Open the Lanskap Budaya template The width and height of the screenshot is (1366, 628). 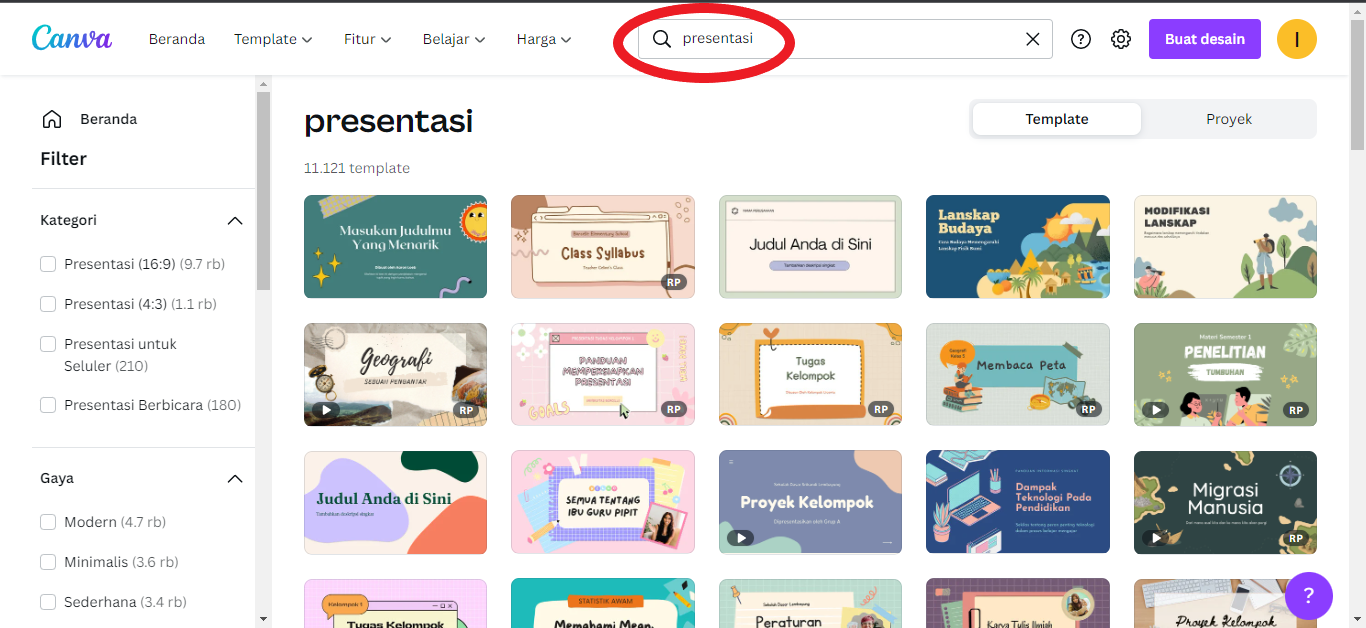point(1018,247)
